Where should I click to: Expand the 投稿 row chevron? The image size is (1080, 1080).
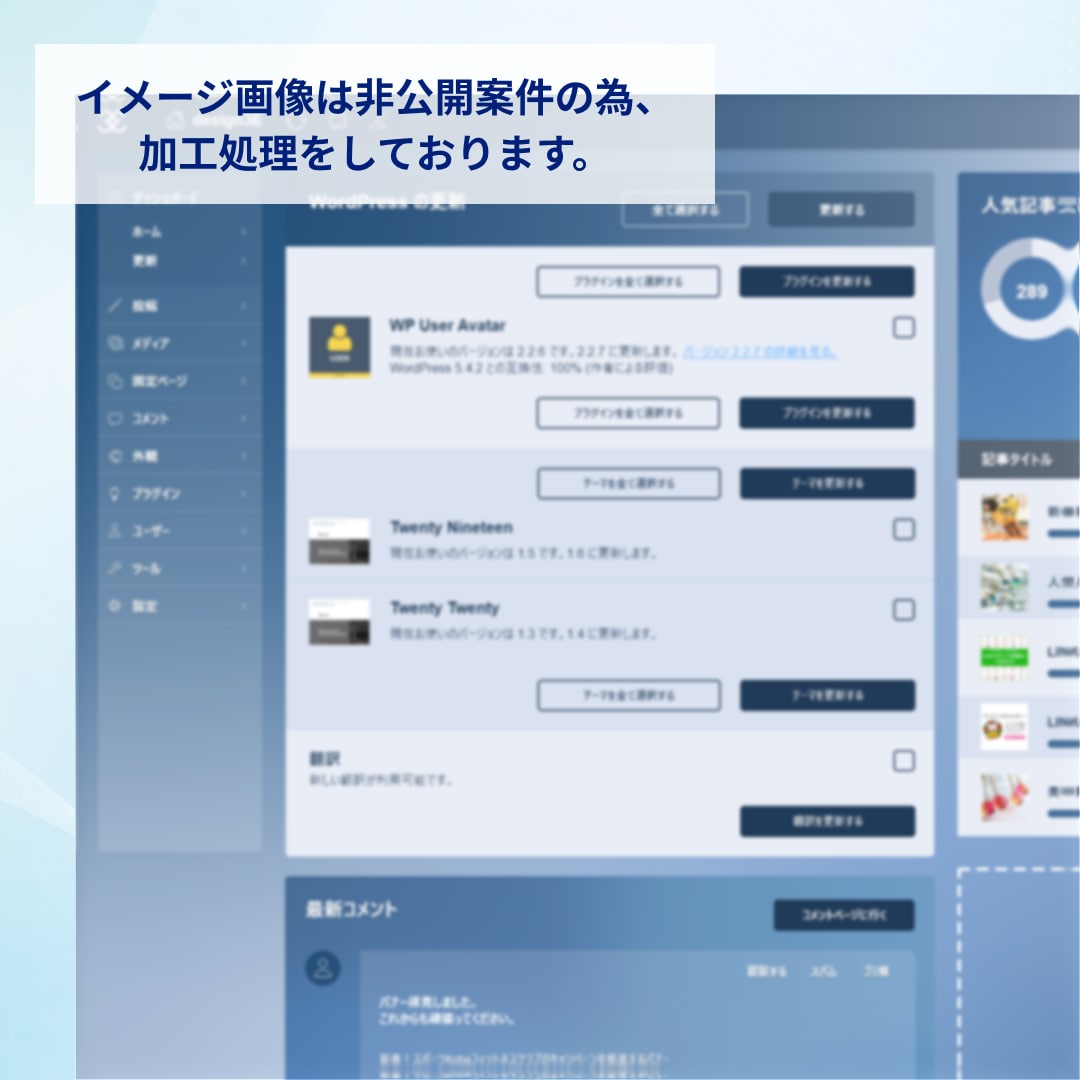click(244, 305)
